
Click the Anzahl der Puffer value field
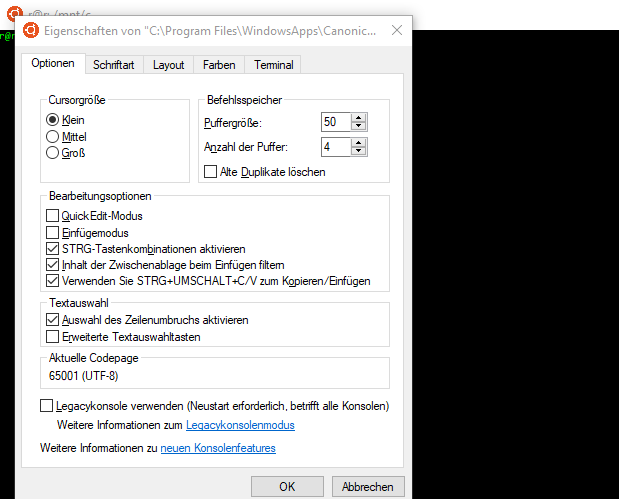pos(336,147)
